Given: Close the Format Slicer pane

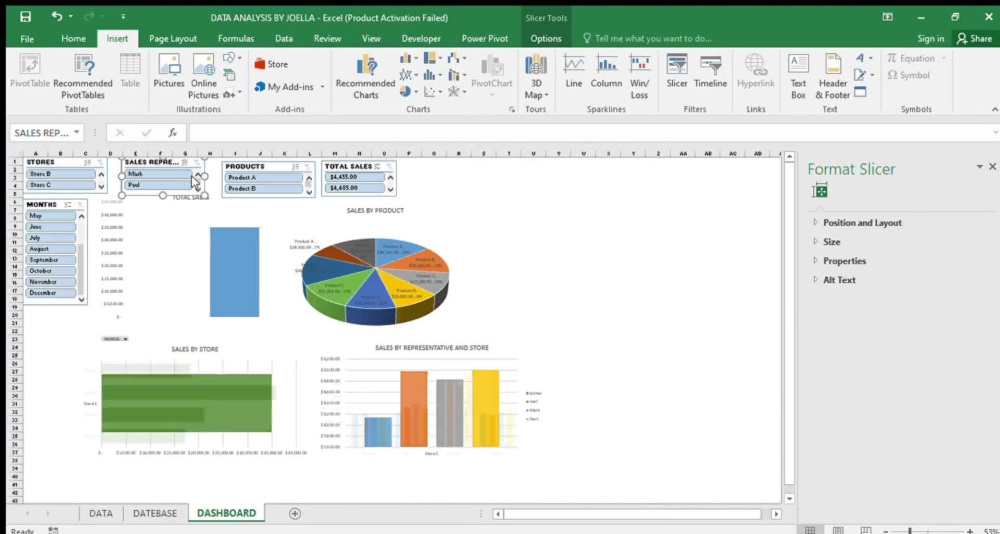Looking at the screenshot, I should tap(992, 167).
